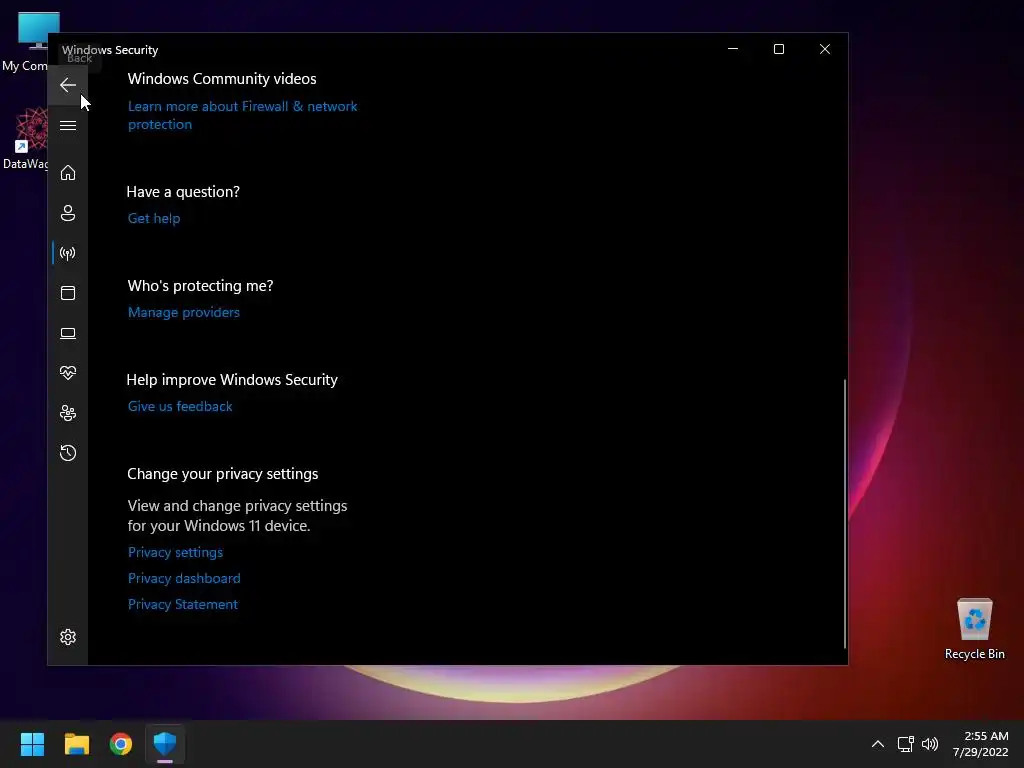The height and width of the screenshot is (768, 1024).
Task: Click the Have a question? heading
Action: coord(183,191)
